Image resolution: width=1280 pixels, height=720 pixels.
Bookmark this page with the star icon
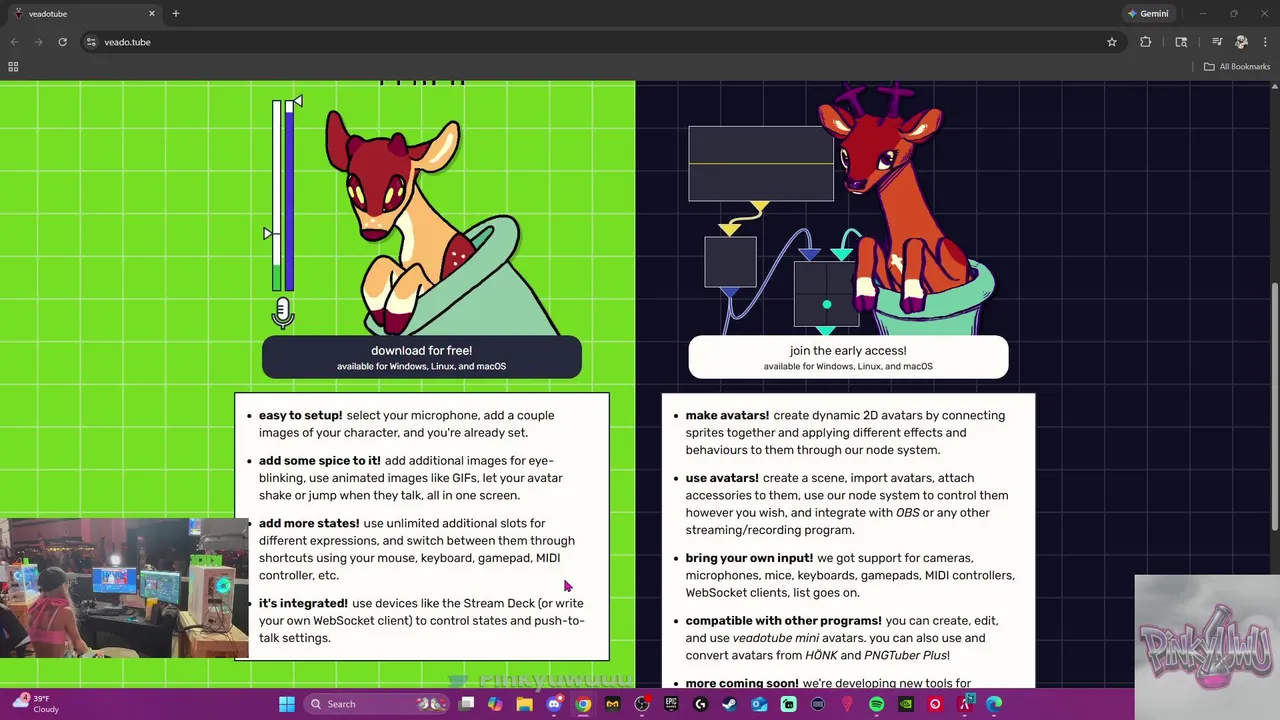click(1111, 42)
